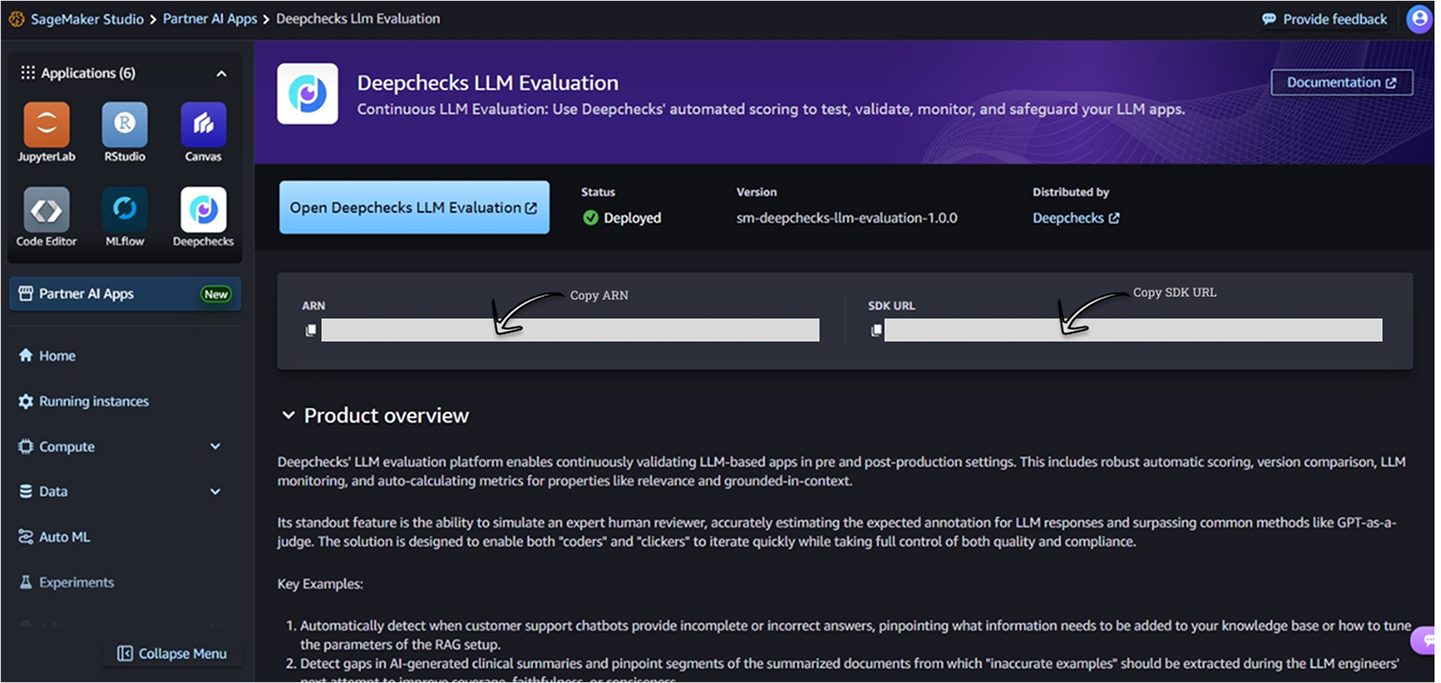Click Open Deepchecks LLM Evaluation button

click(x=414, y=207)
